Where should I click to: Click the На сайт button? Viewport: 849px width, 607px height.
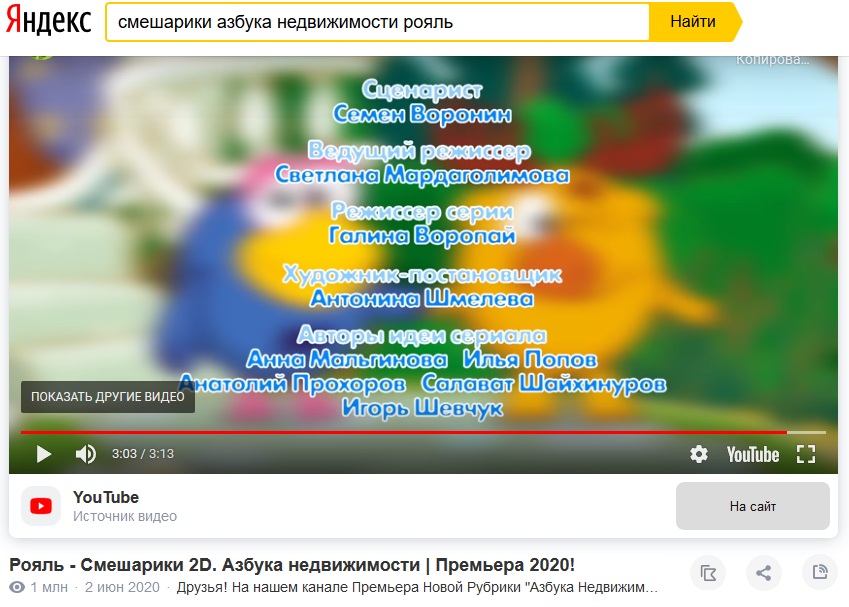coord(753,506)
